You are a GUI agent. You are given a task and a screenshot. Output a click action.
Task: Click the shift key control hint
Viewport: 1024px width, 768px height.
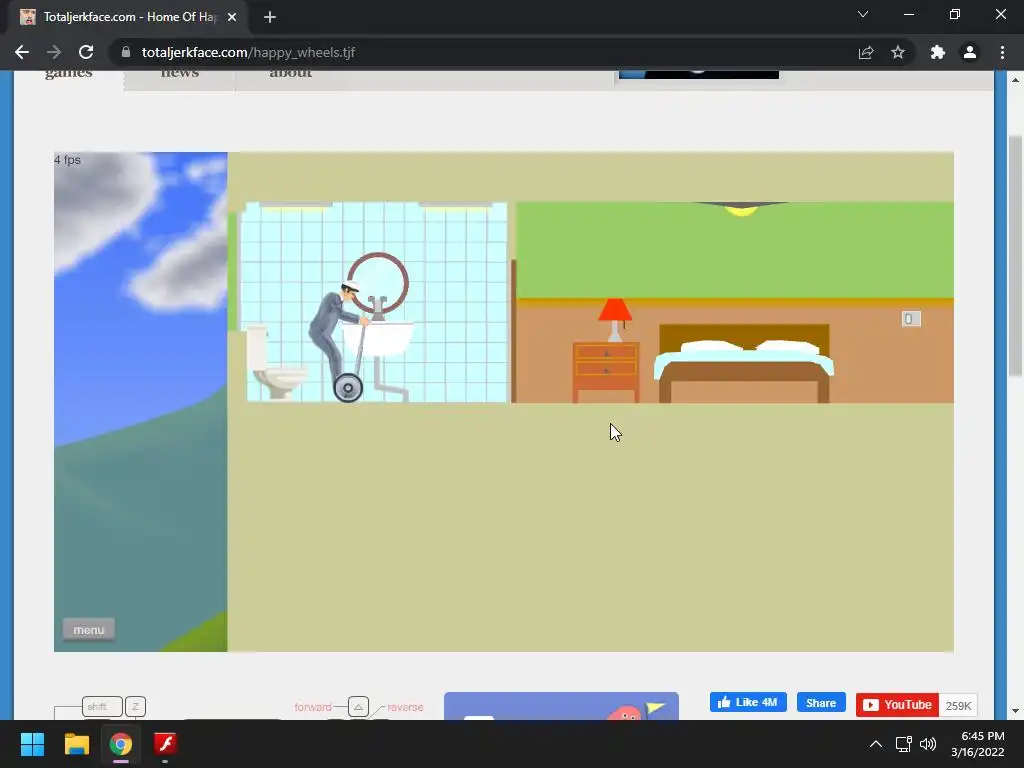click(102, 707)
